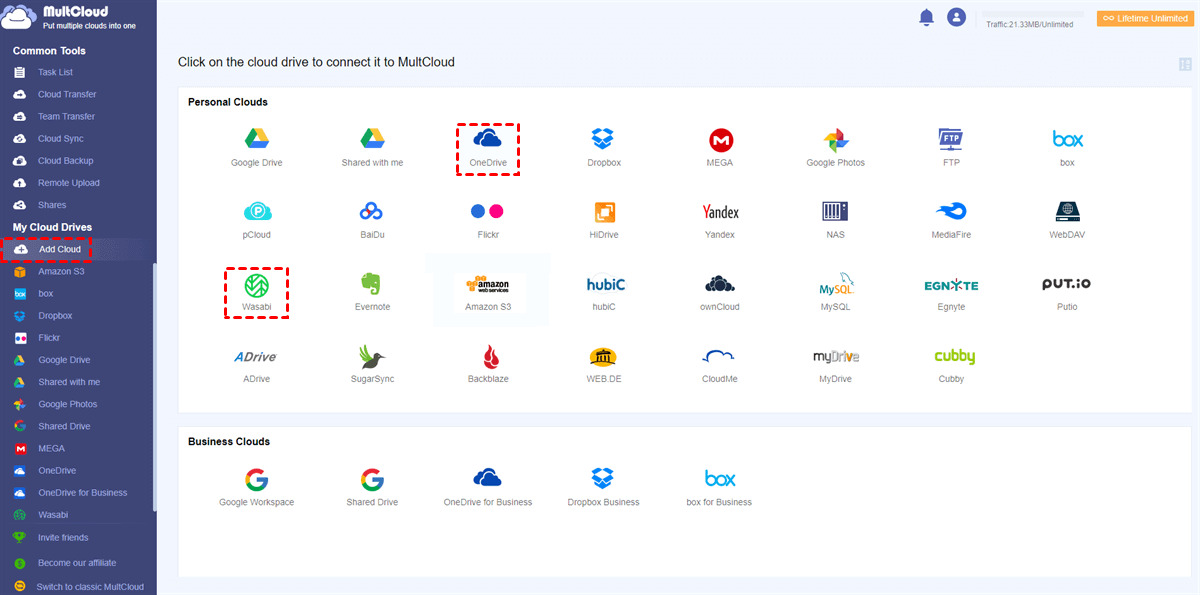Add Wasabi from the Personal Clouds grid

pos(257,292)
